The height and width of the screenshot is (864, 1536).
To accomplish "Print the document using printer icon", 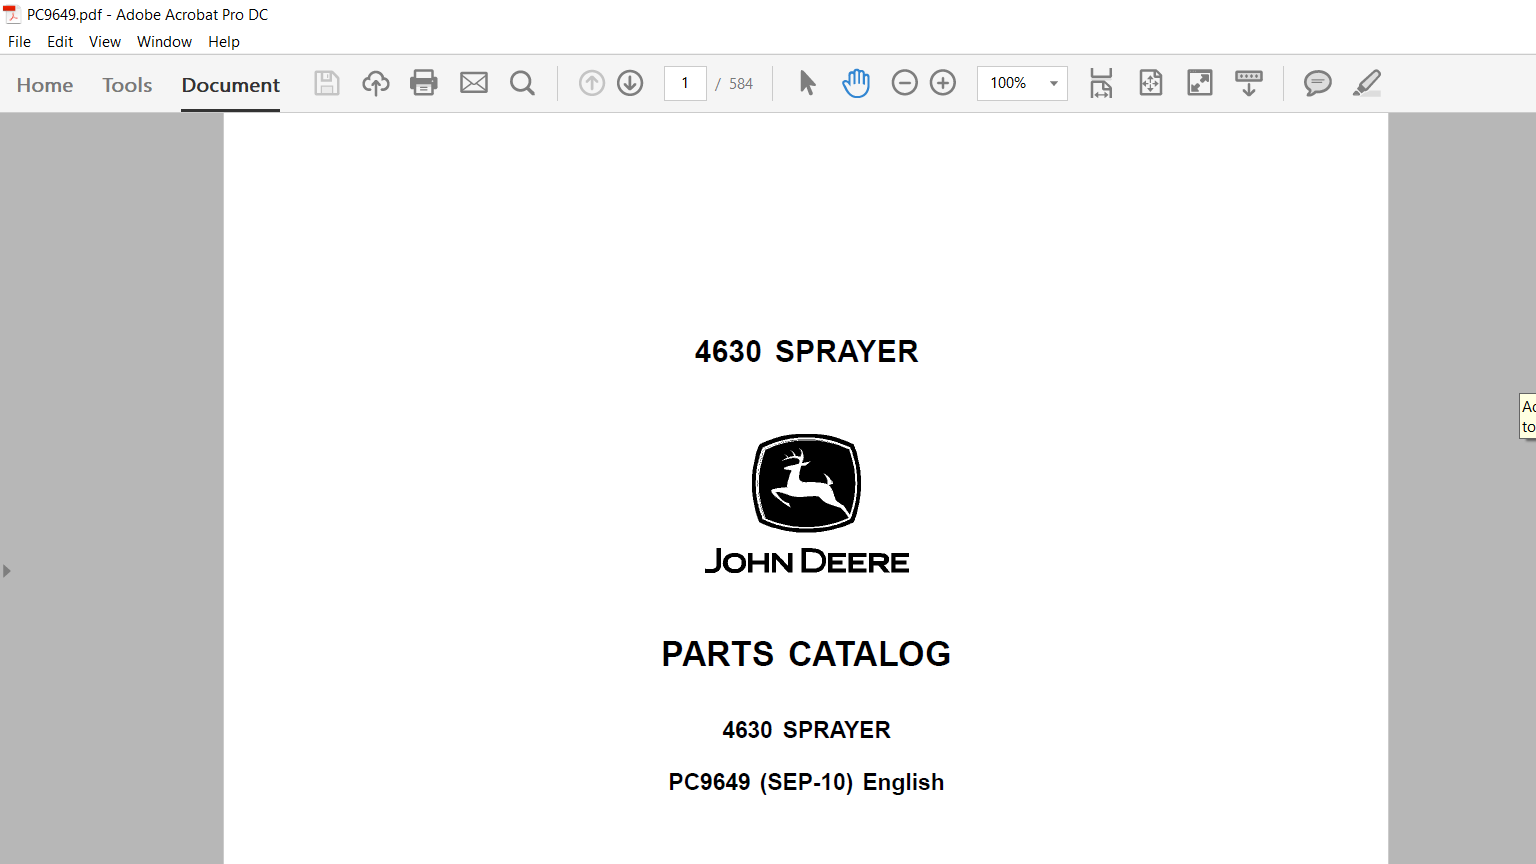I will [x=424, y=83].
